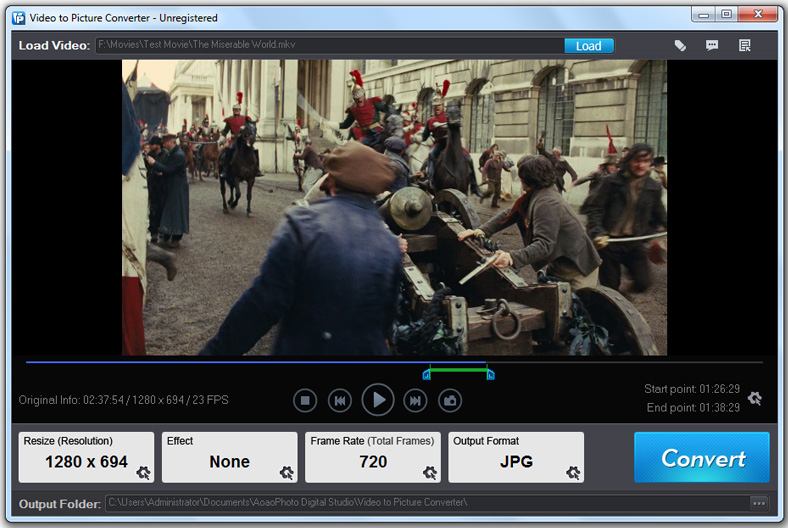Viewport: 788px width, 528px height.
Task: Skip to previous frame
Action: 340,400
